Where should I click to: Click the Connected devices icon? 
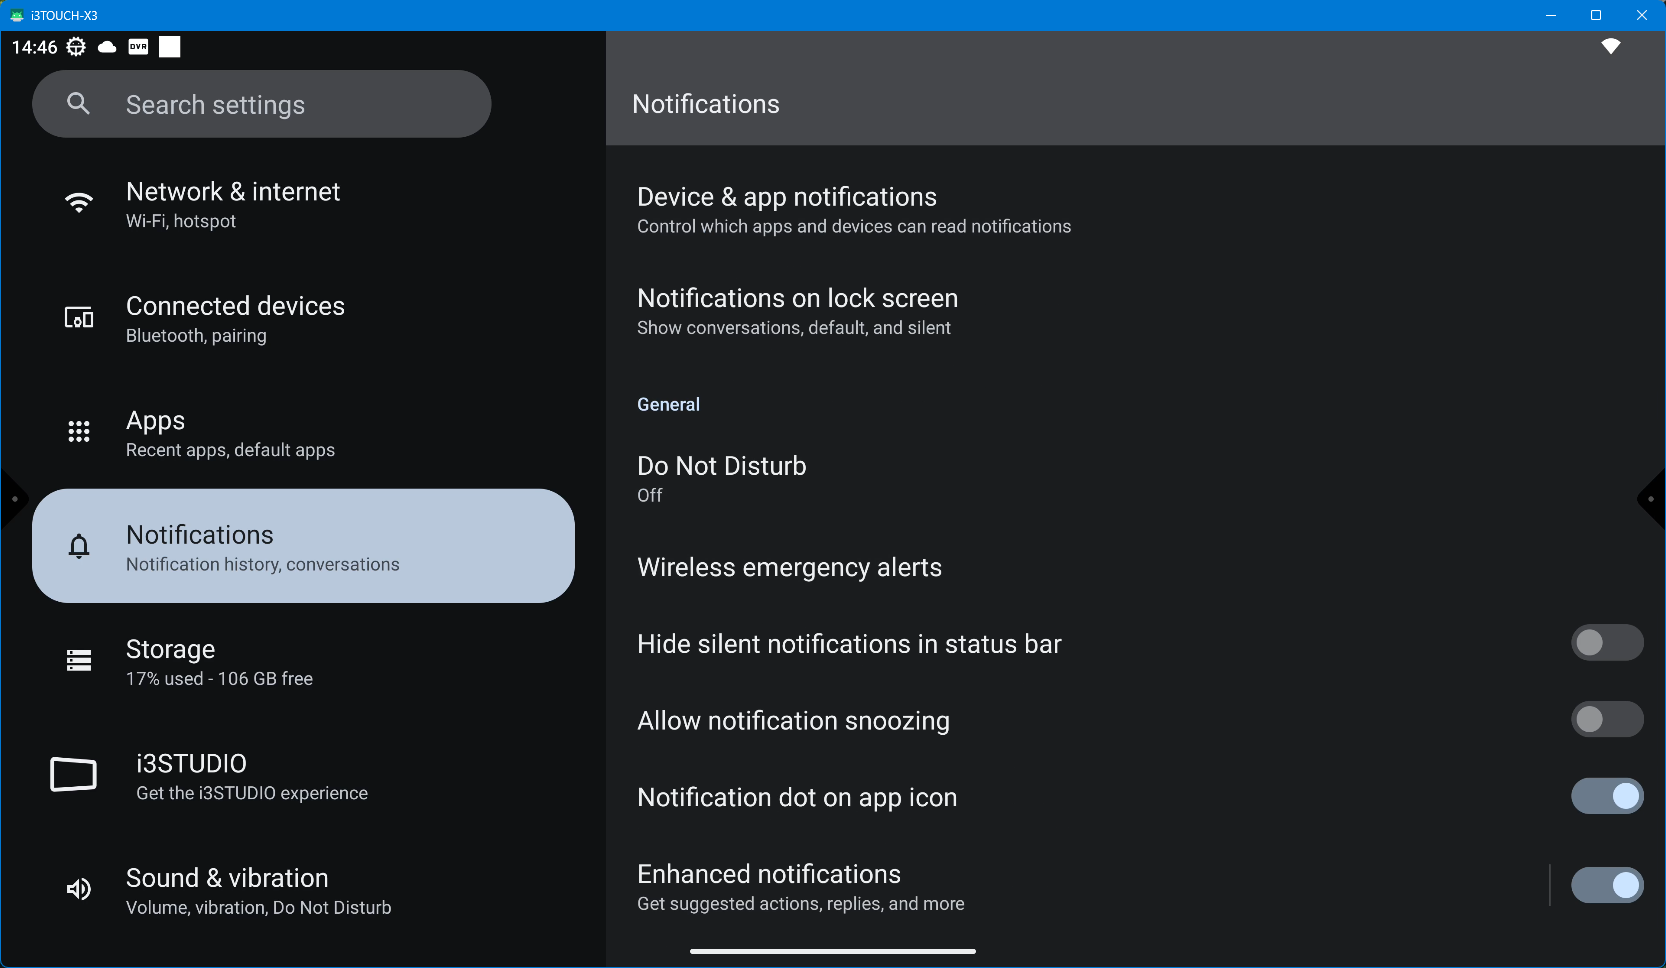[79, 318]
